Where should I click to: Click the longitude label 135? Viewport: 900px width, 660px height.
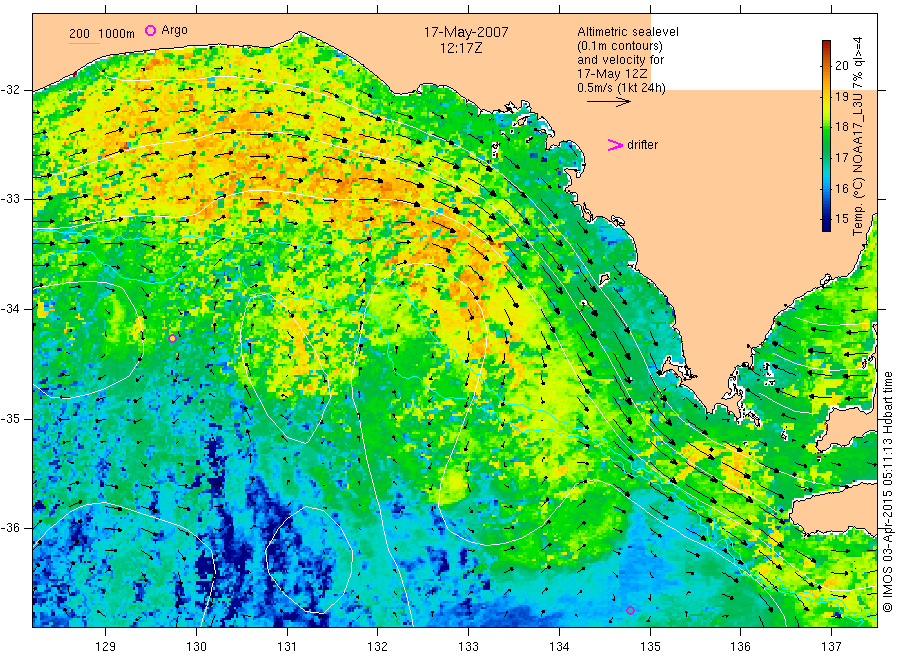pos(650,647)
